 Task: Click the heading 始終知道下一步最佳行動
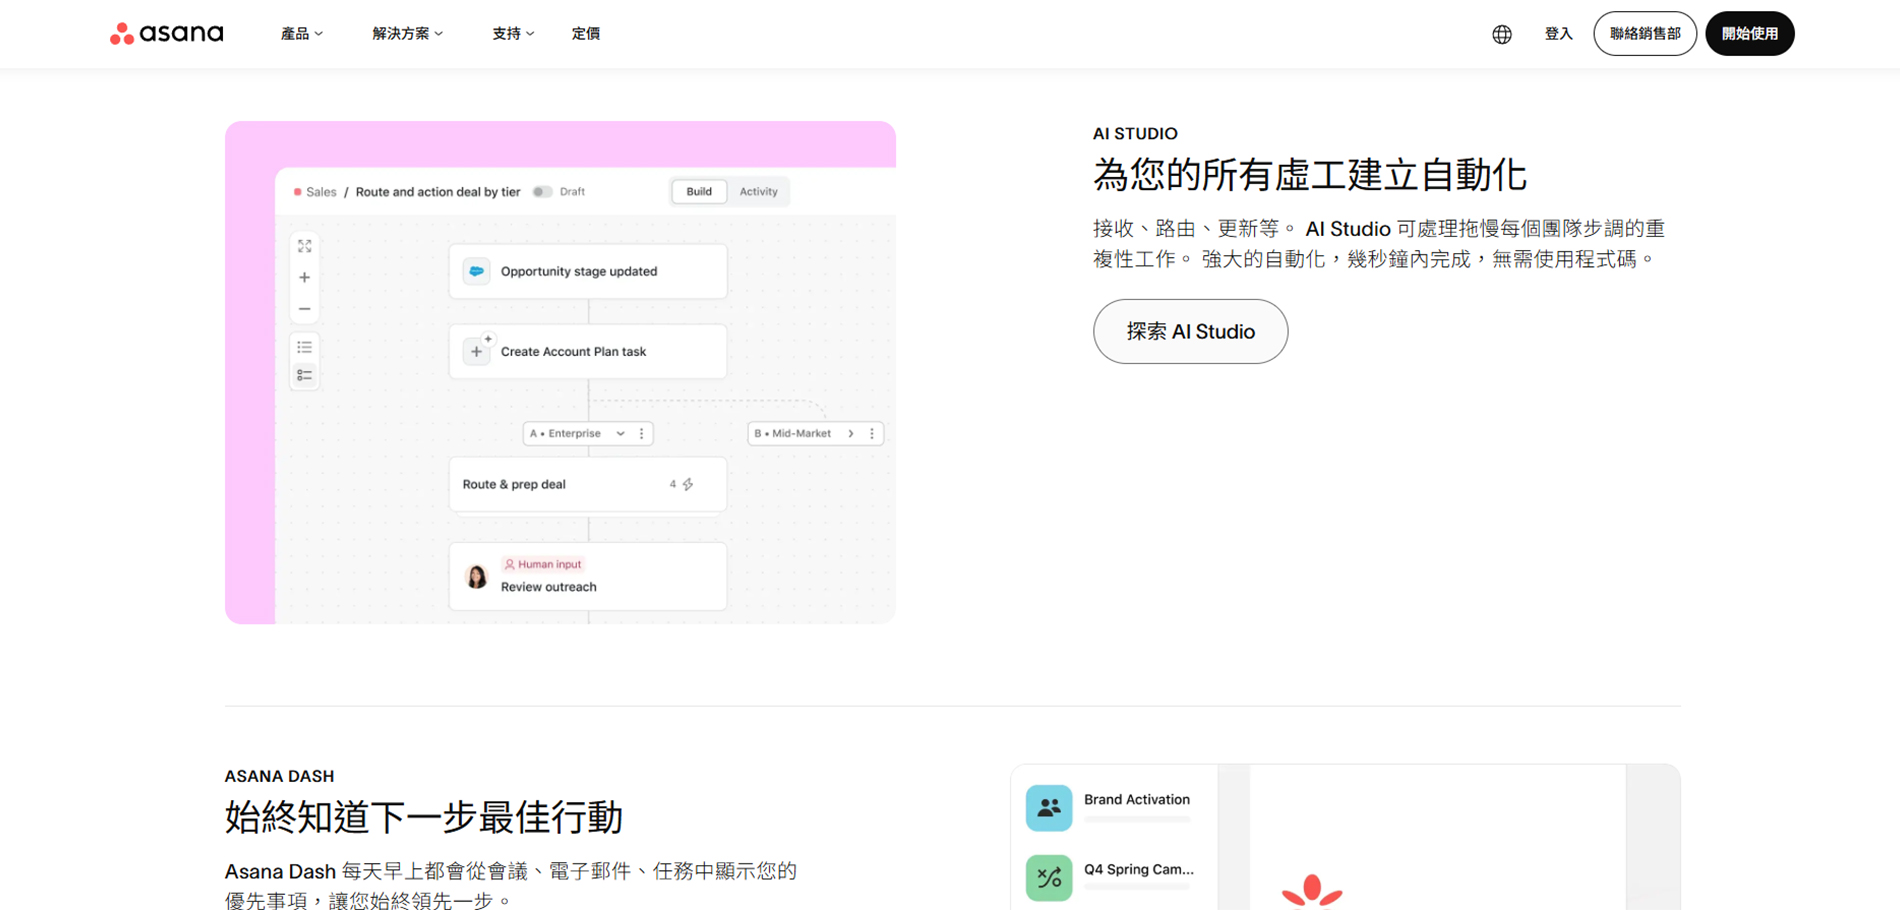424,817
